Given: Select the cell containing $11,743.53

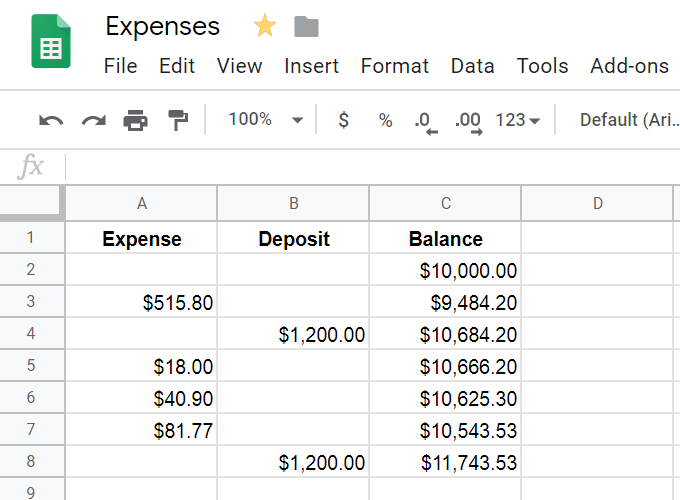Looking at the screenshot, I should click(445, 463).
